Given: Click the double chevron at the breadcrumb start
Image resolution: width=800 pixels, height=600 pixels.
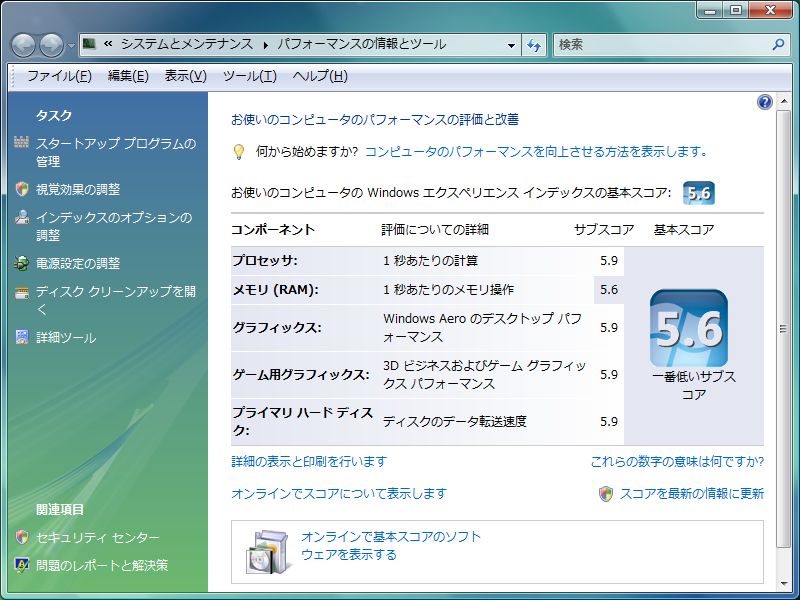Looking at the screenshot, I should 108,44.
